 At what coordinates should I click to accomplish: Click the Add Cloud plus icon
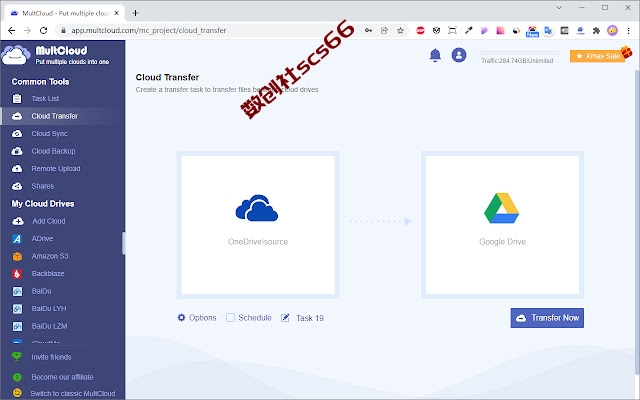18,221
